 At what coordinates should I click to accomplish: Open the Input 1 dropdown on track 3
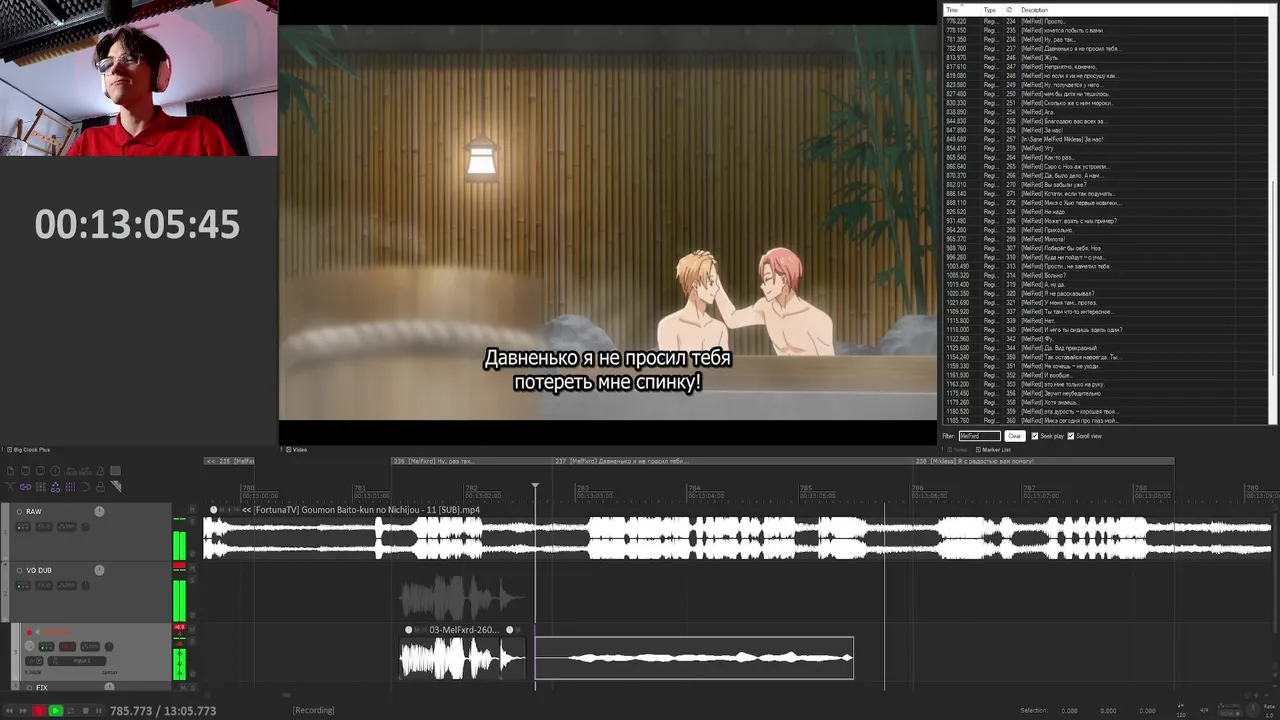[x=77, y=661]
